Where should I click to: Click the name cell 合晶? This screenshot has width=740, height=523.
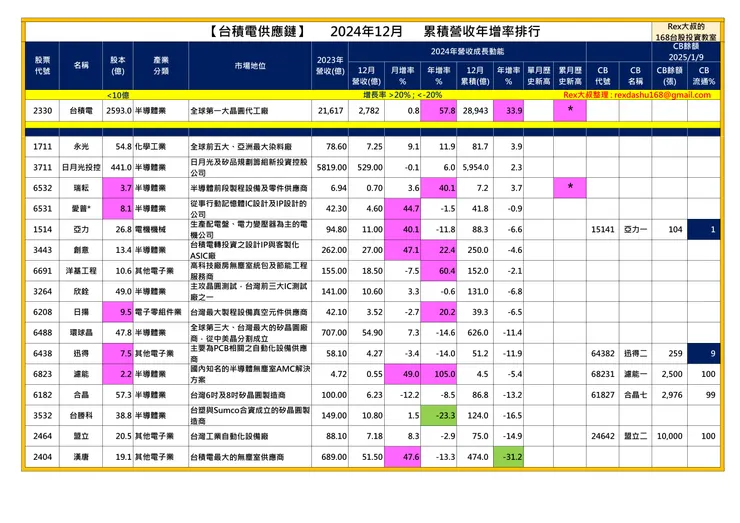(81, 395)
